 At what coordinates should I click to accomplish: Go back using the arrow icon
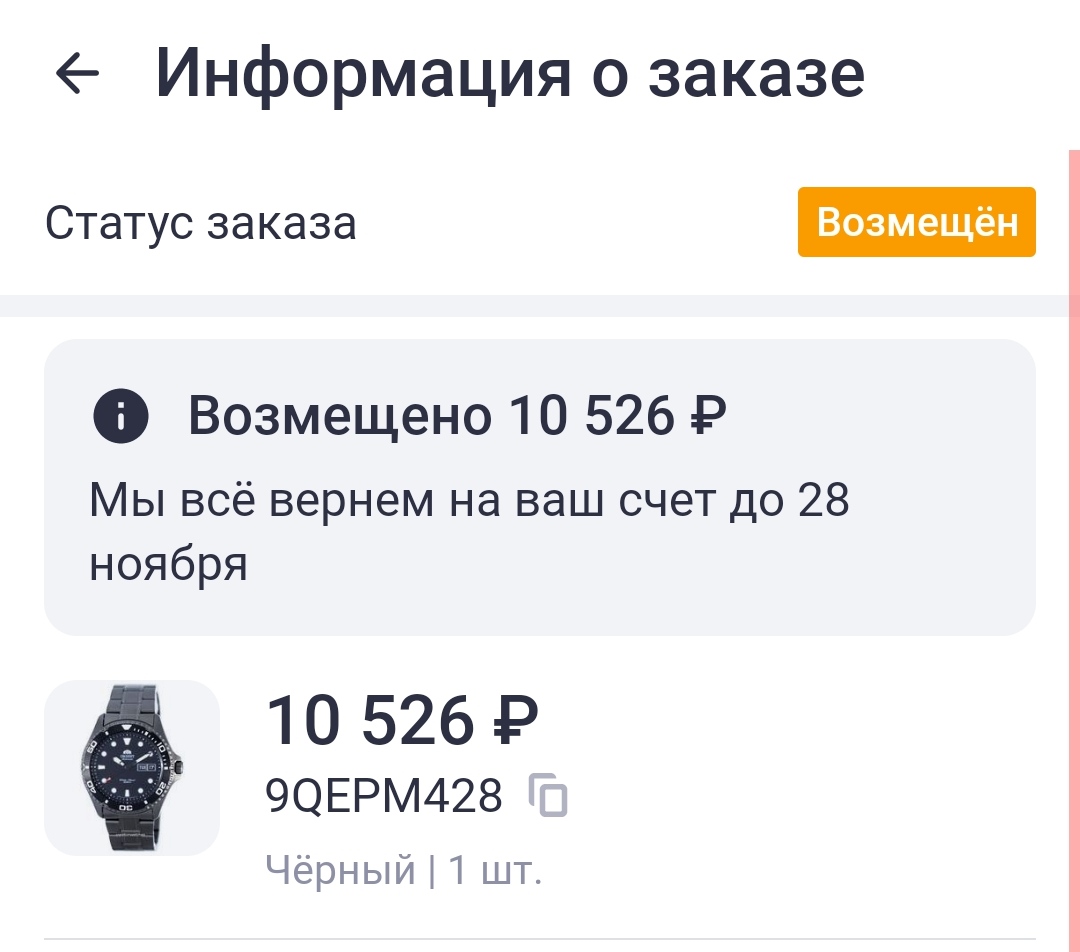pyautogui.click(x=77, y=73)
